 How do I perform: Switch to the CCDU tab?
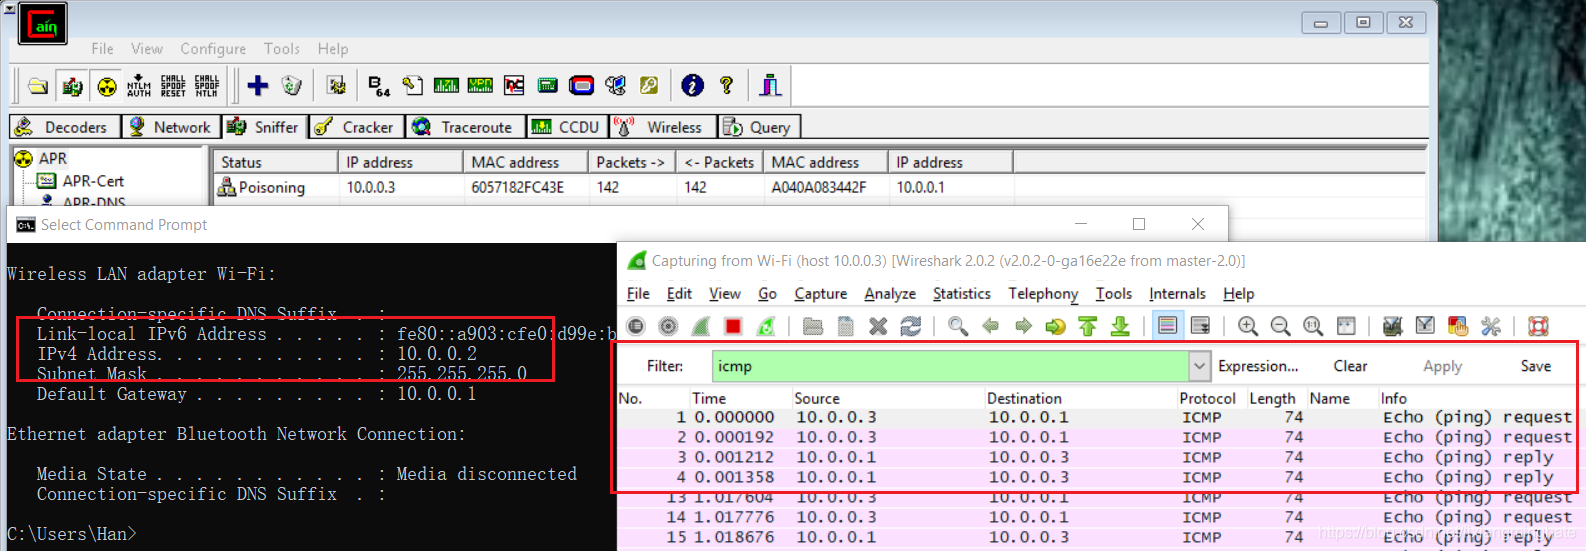567,127
